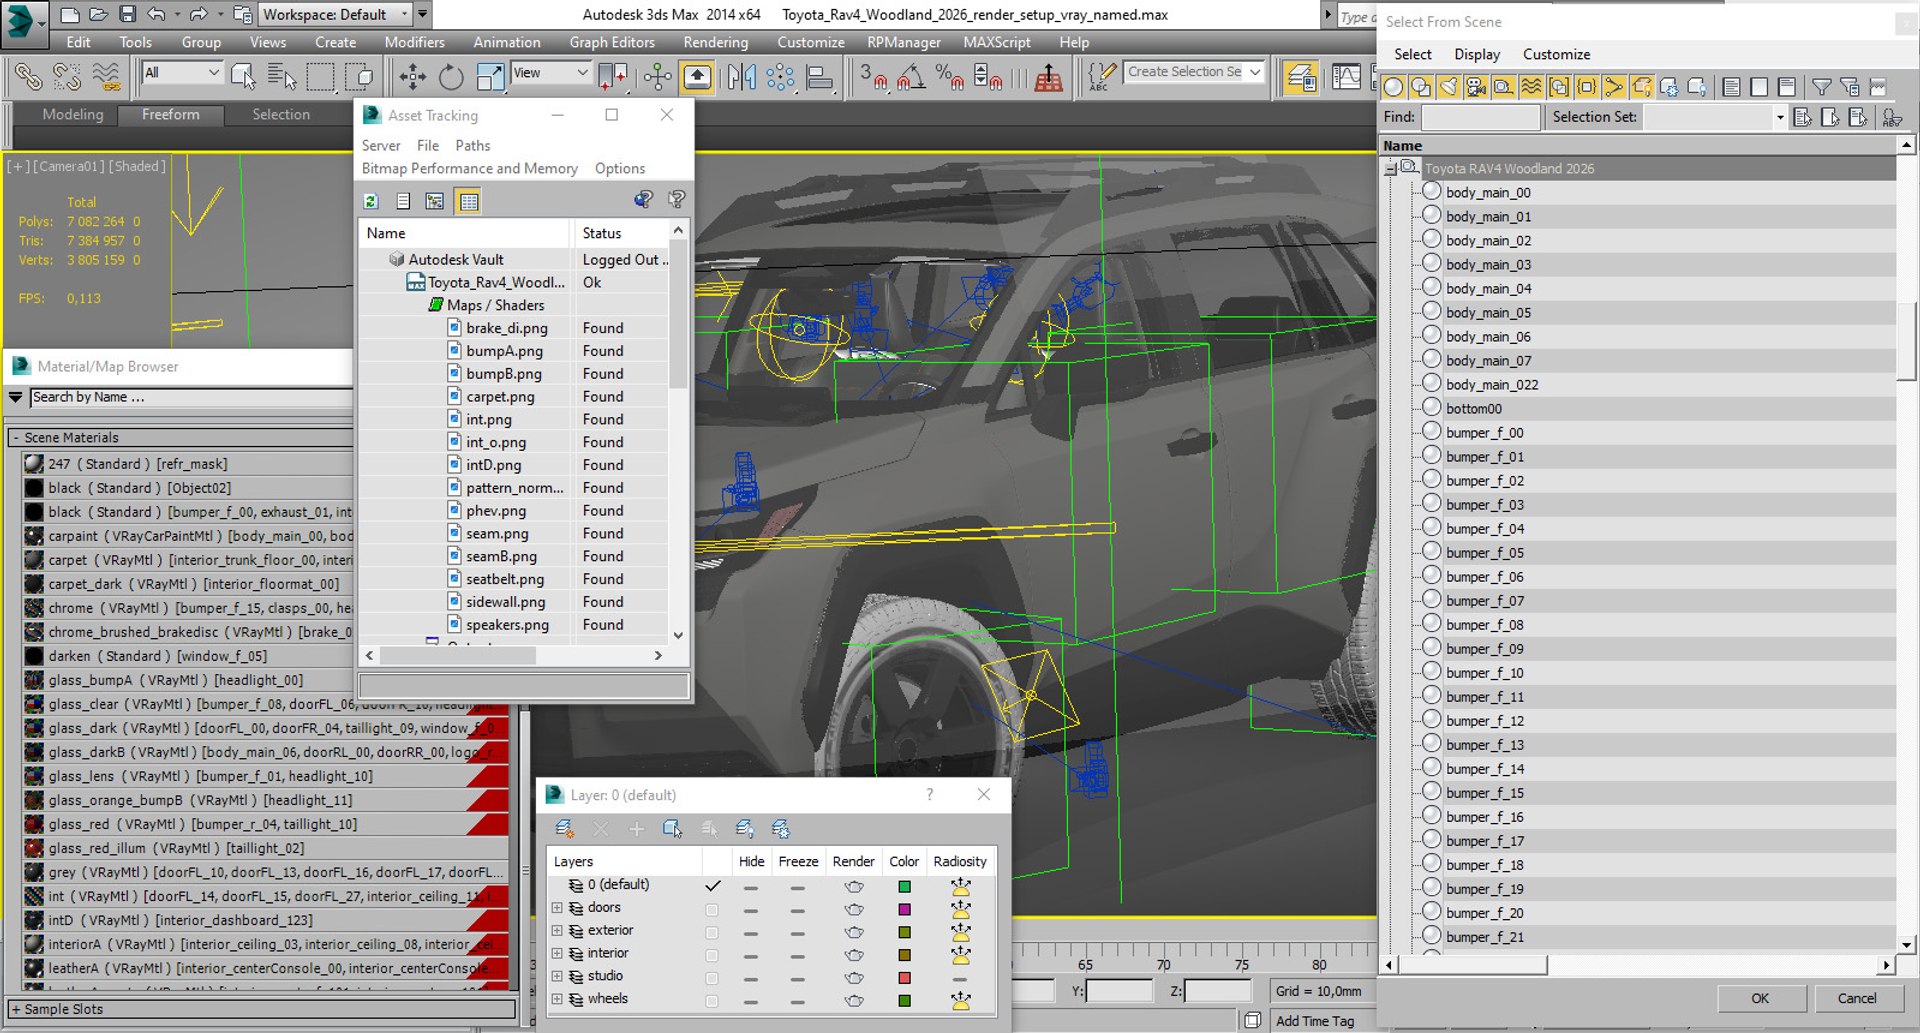Open the Graph Editors menu
The width and height of the screenshot is (1920, 1033).
click(612, 42)
